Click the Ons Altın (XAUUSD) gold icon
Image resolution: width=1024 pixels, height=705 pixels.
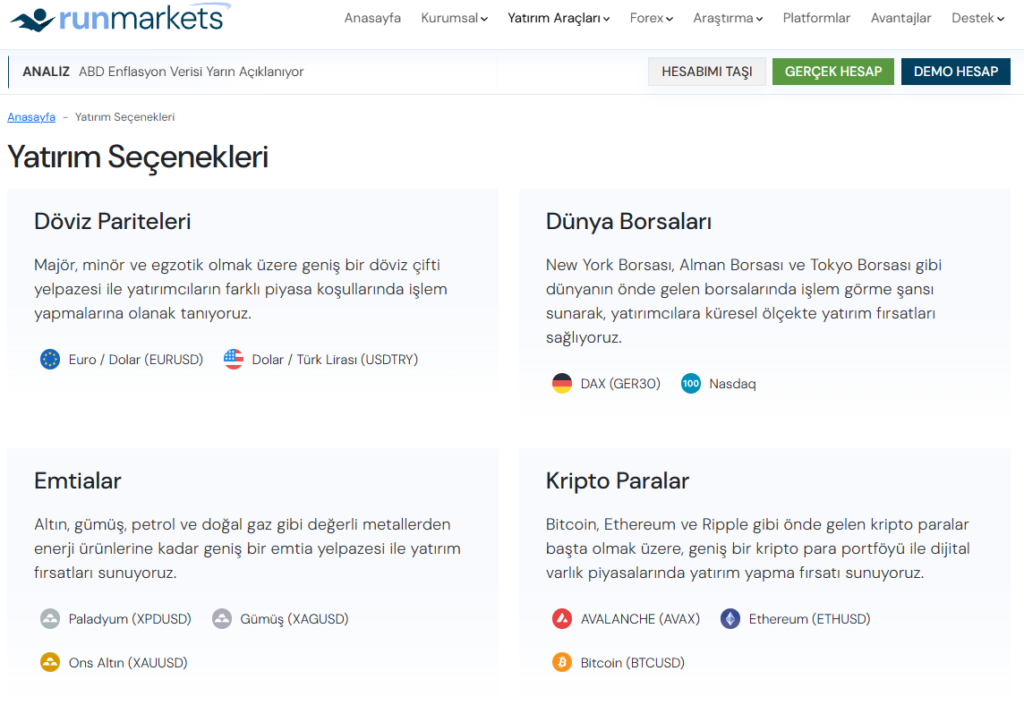(x=50, y=662)
